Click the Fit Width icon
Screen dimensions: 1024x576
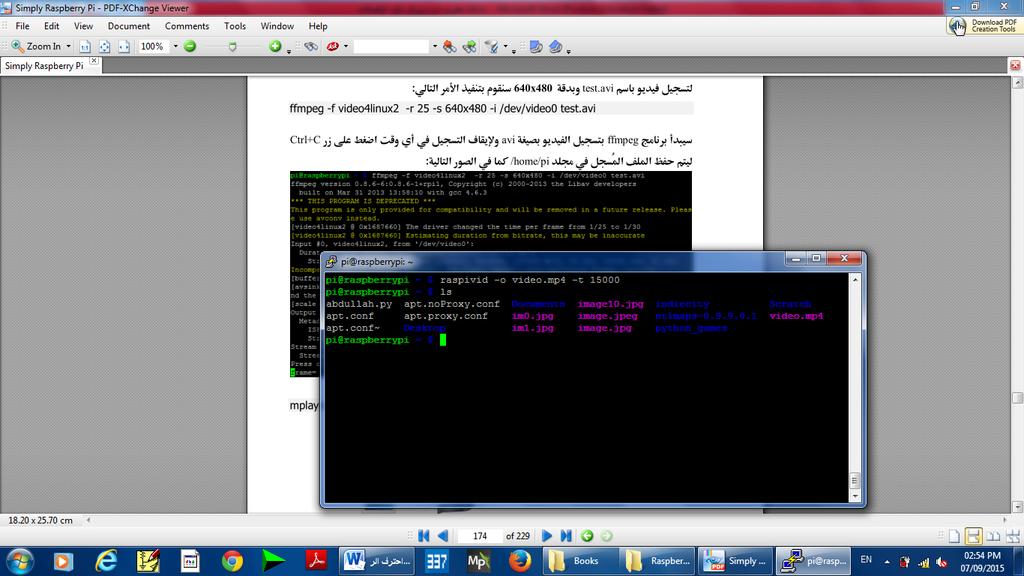tap(124, 46)
